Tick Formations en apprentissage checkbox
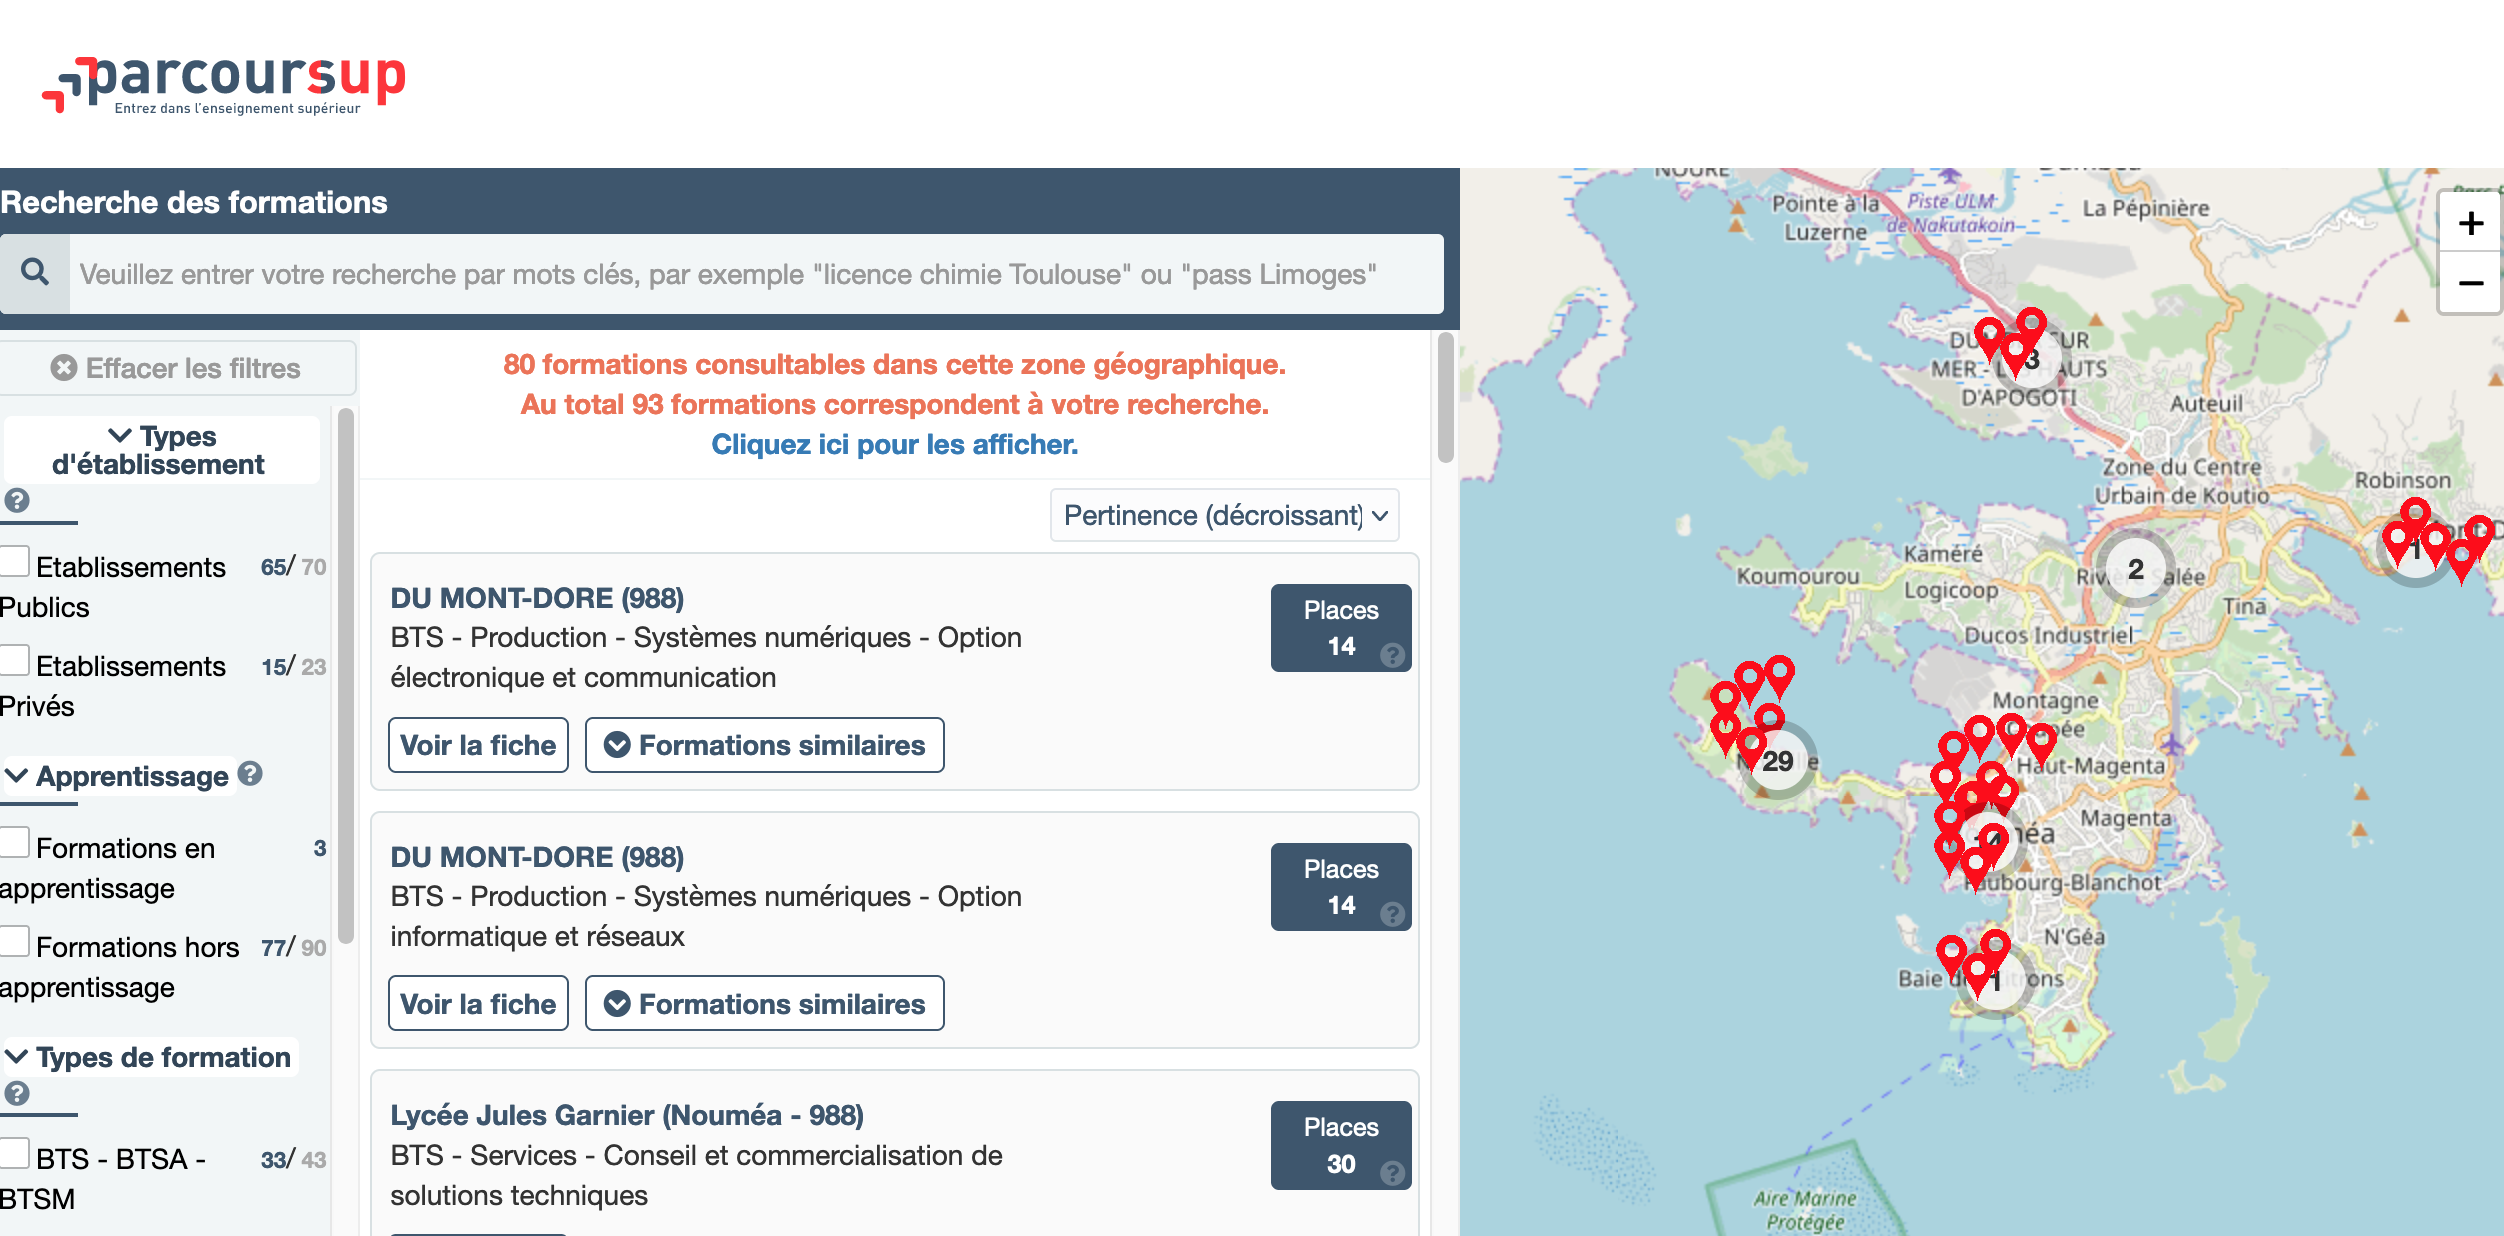The height and width of the screenshot is (1236, 2504). (x=15, y=842)
